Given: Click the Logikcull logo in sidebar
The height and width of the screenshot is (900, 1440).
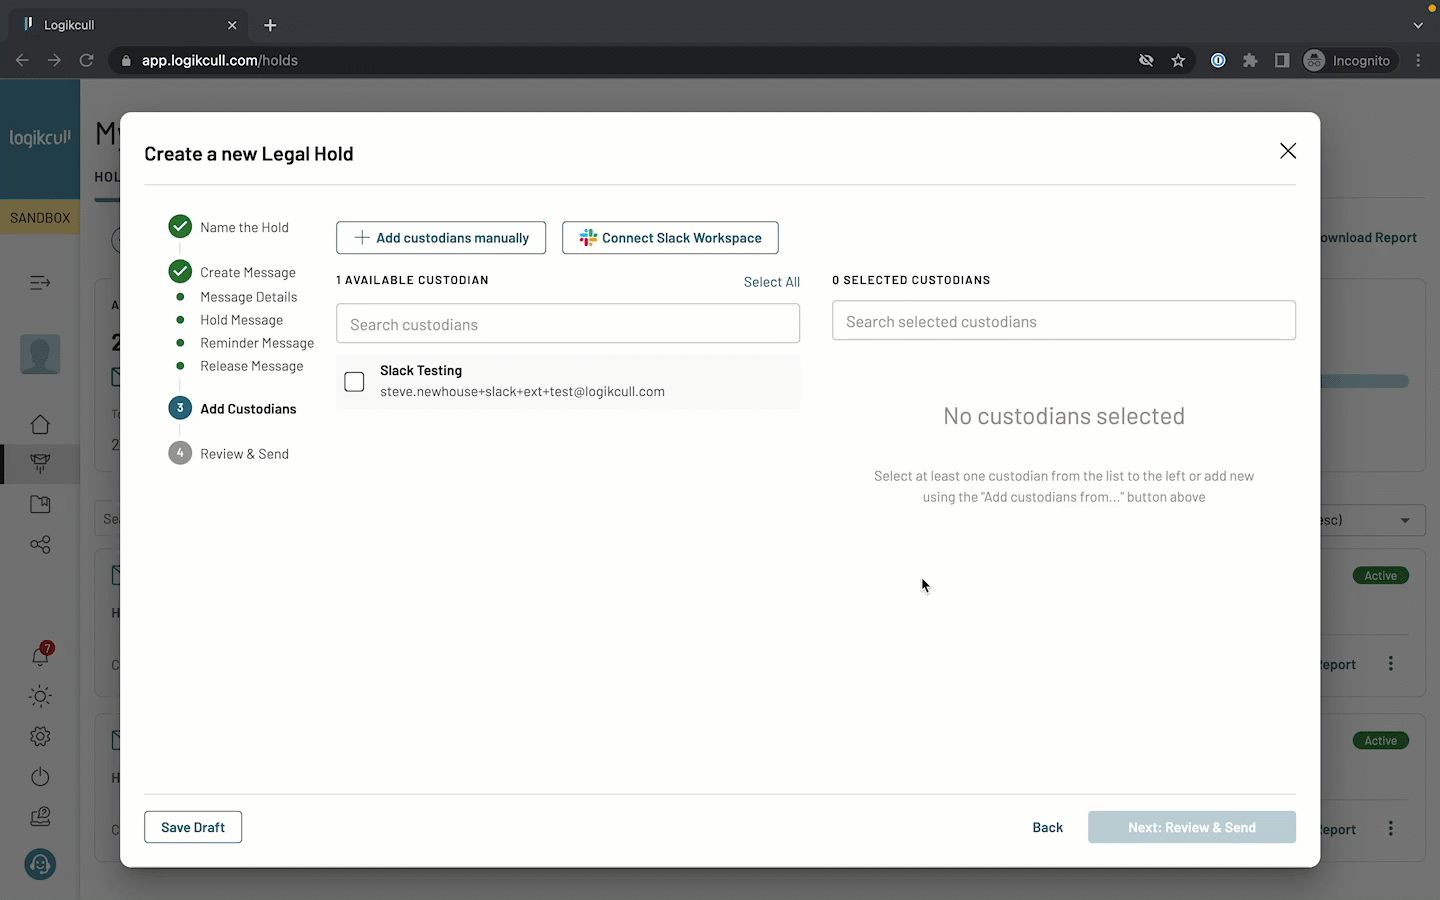Looking at the screenshot, I should (x=40, y=138).
